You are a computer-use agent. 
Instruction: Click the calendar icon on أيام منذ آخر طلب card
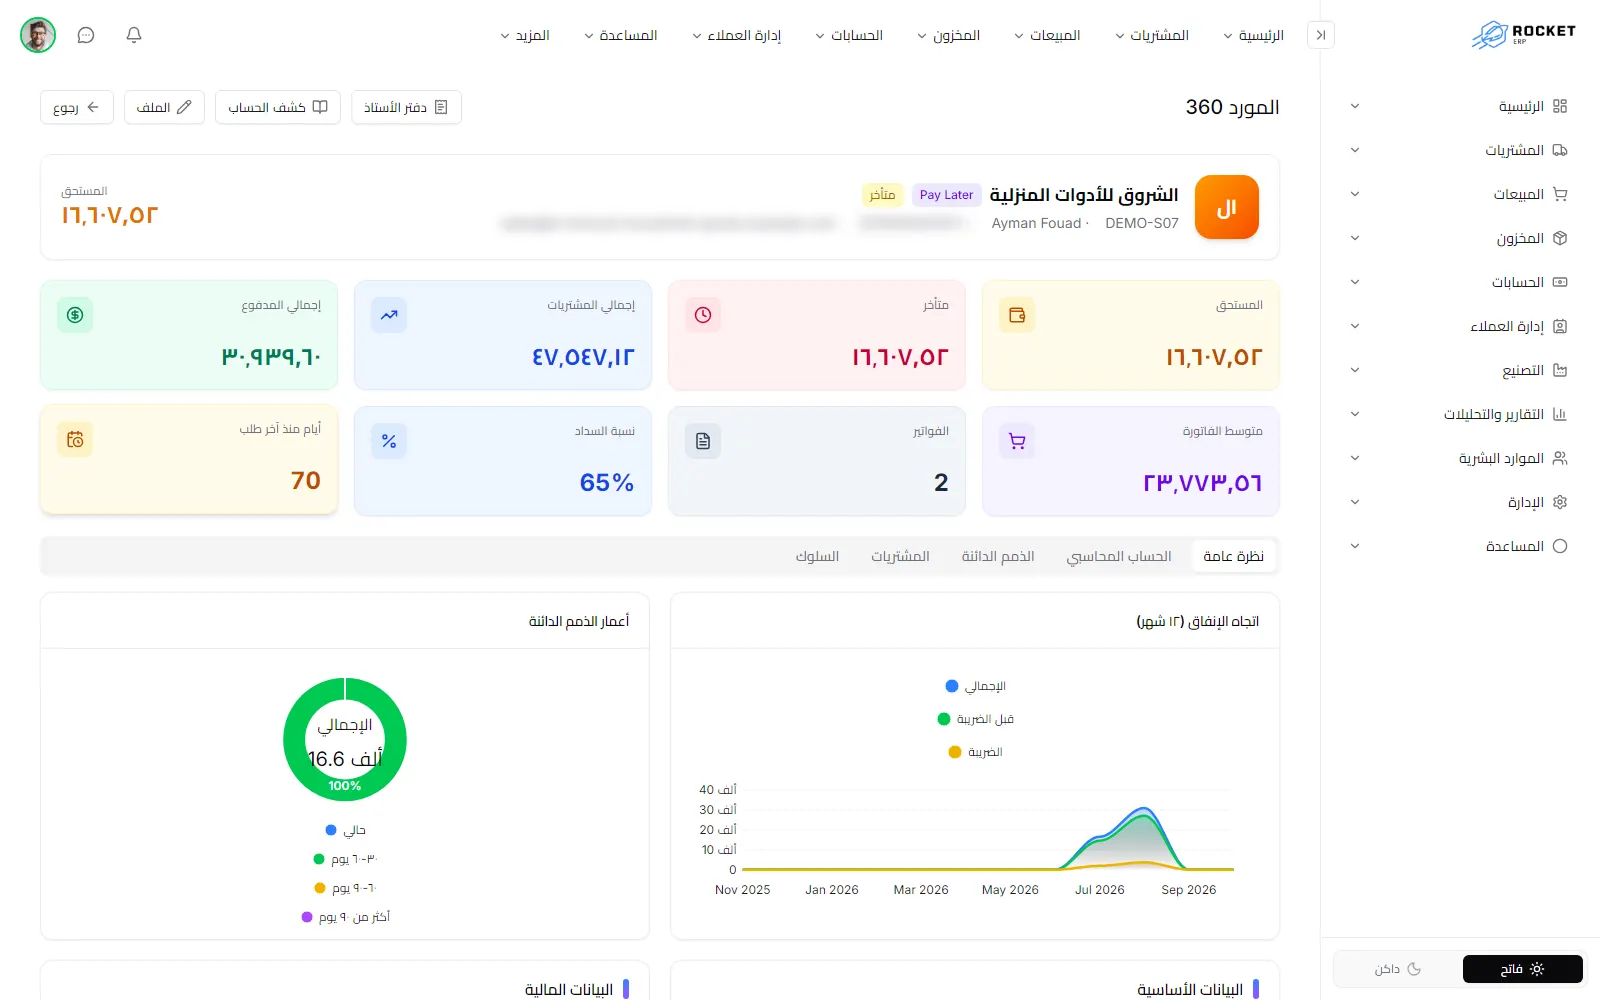(75, 439)
